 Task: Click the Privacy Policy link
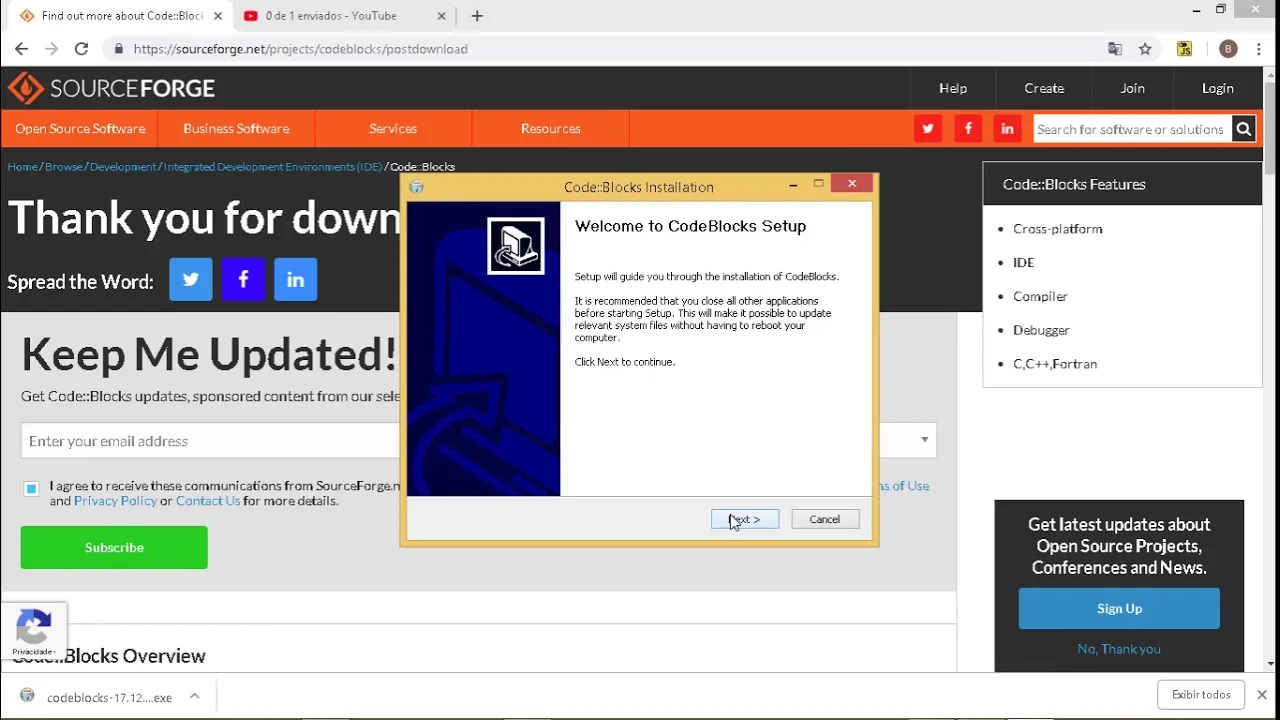pyautogui.click(x=115, y=501)
